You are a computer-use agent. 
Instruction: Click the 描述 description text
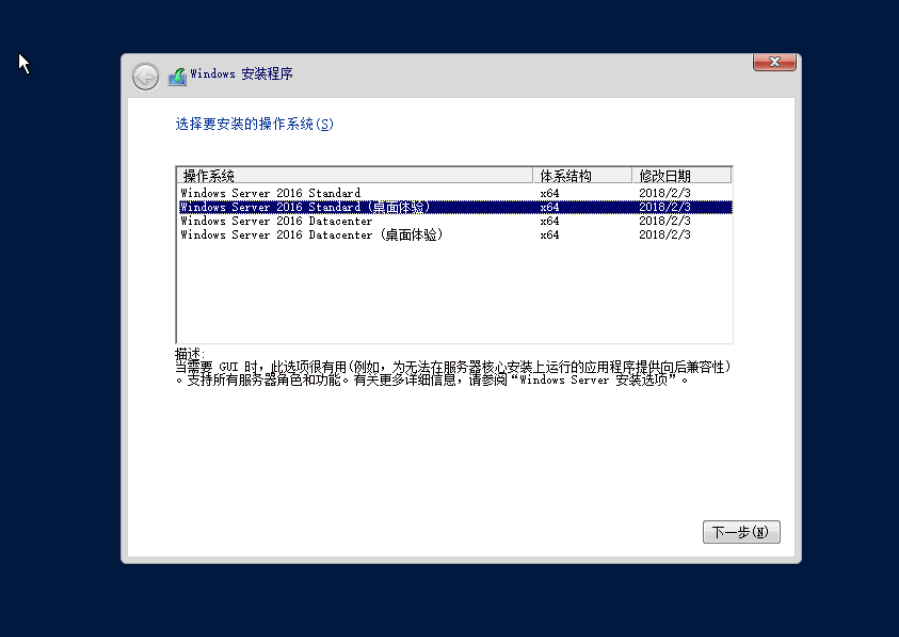click(452, 368)
